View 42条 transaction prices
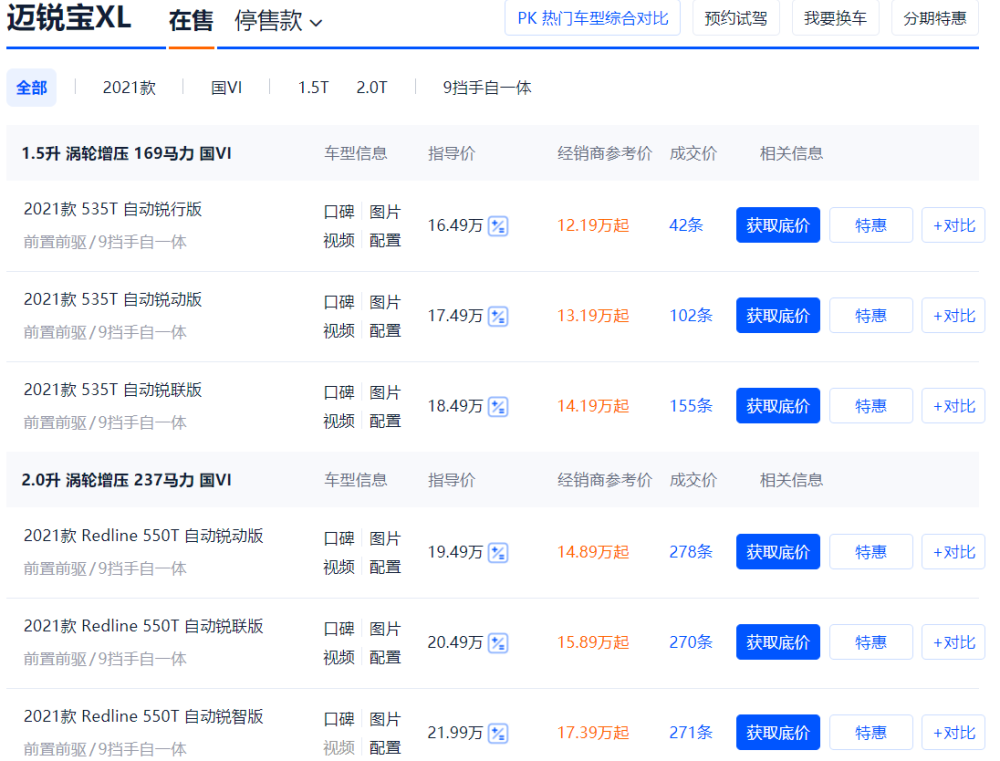The width and height of the screenshot is (1000, 761). pyautogui.click(x=686, y=225)
